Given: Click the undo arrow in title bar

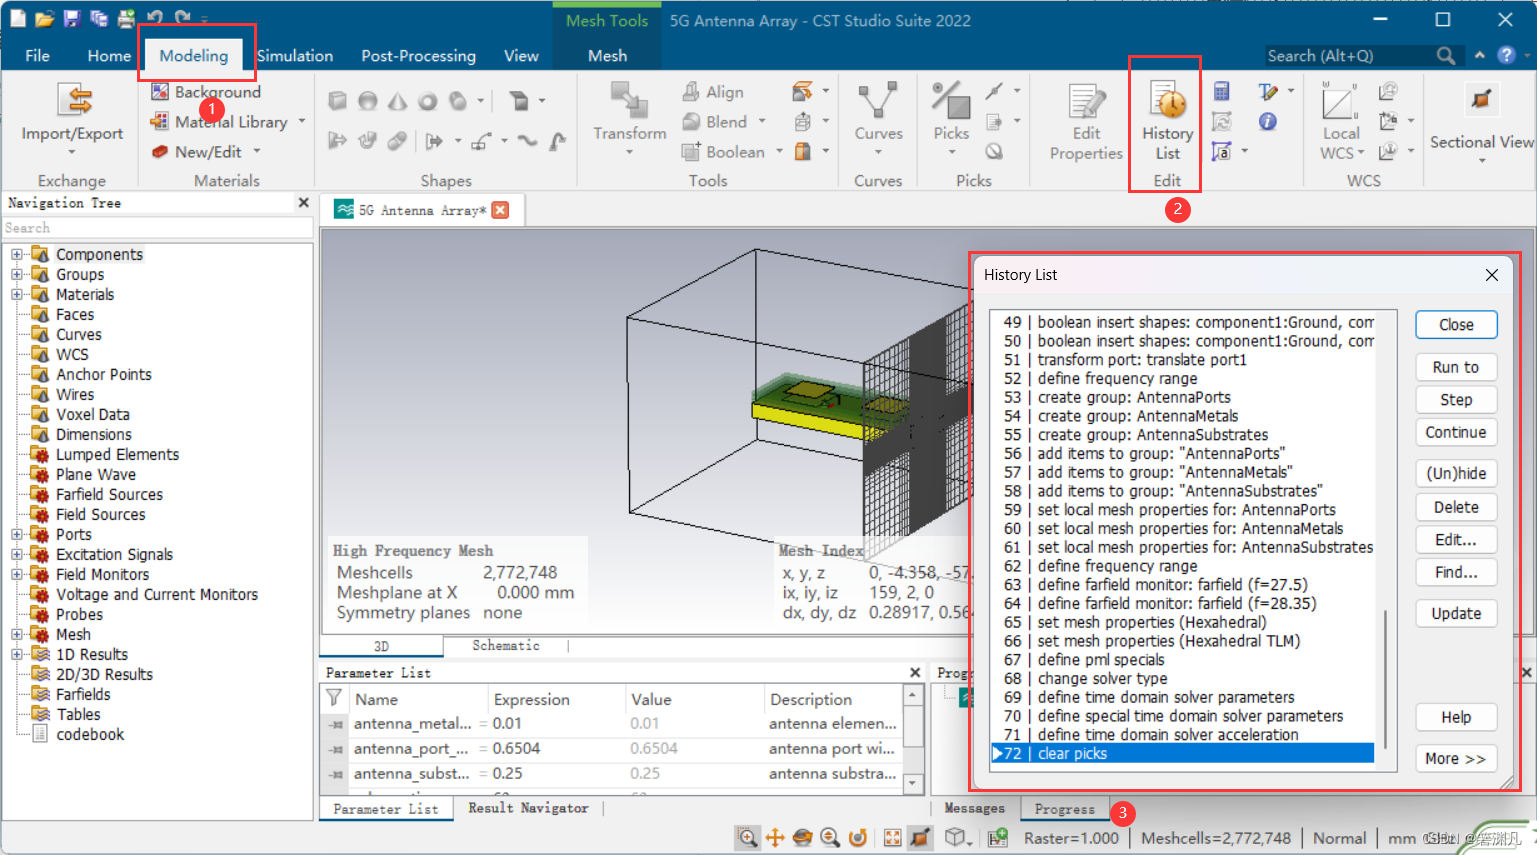Looking at the screenshot, I should click(x=154, y=18).
